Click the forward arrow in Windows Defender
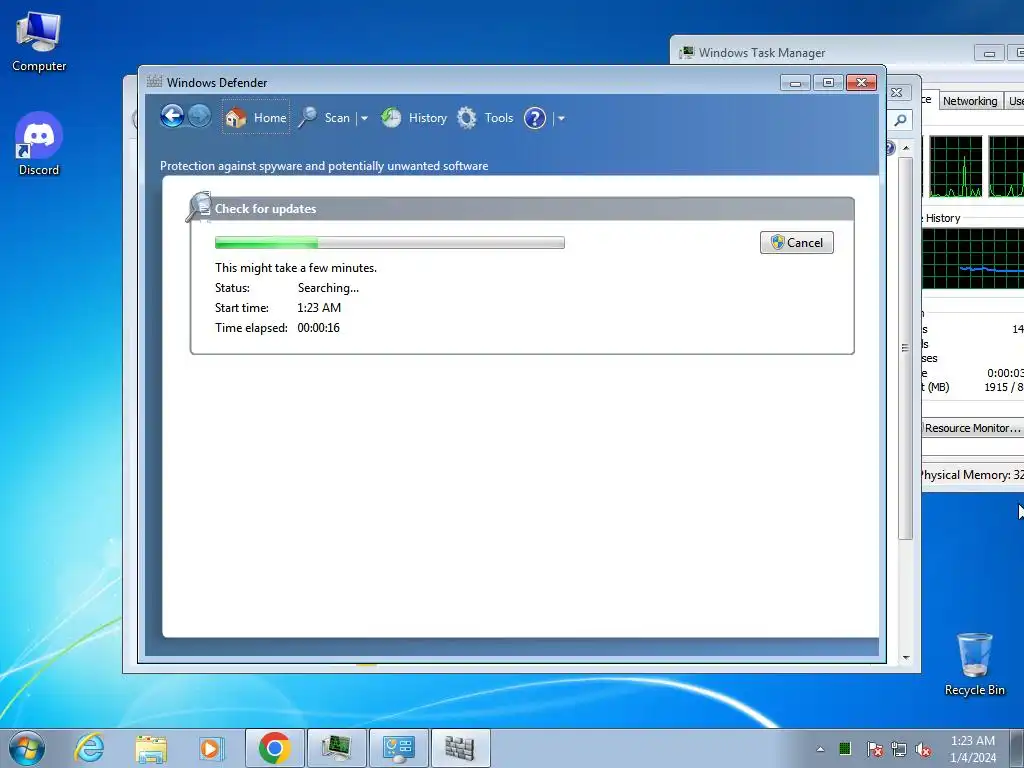Image resolution: width=1024 pixels, height=768 pixels. tap(199, 117)
